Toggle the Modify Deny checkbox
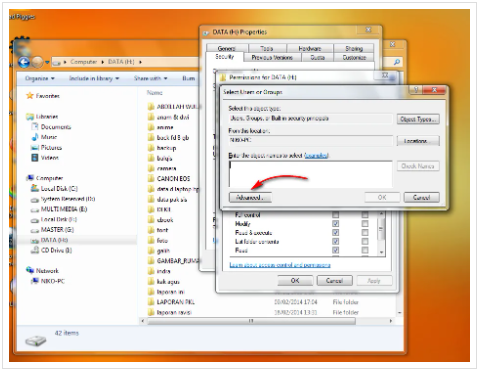This screenshot has height=372, width=481. (365, 223)
